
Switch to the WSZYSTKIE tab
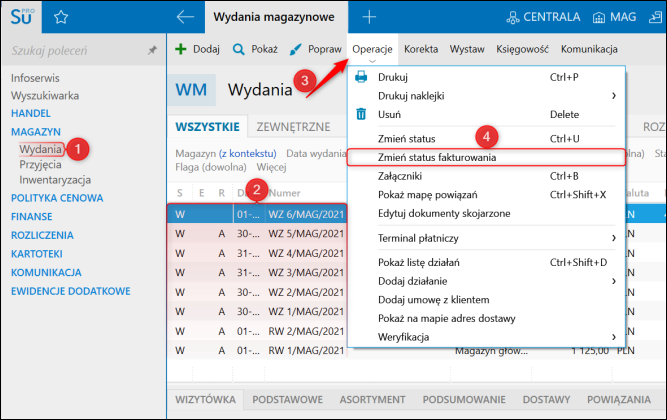pyautogui.click(x=208, y=127)
